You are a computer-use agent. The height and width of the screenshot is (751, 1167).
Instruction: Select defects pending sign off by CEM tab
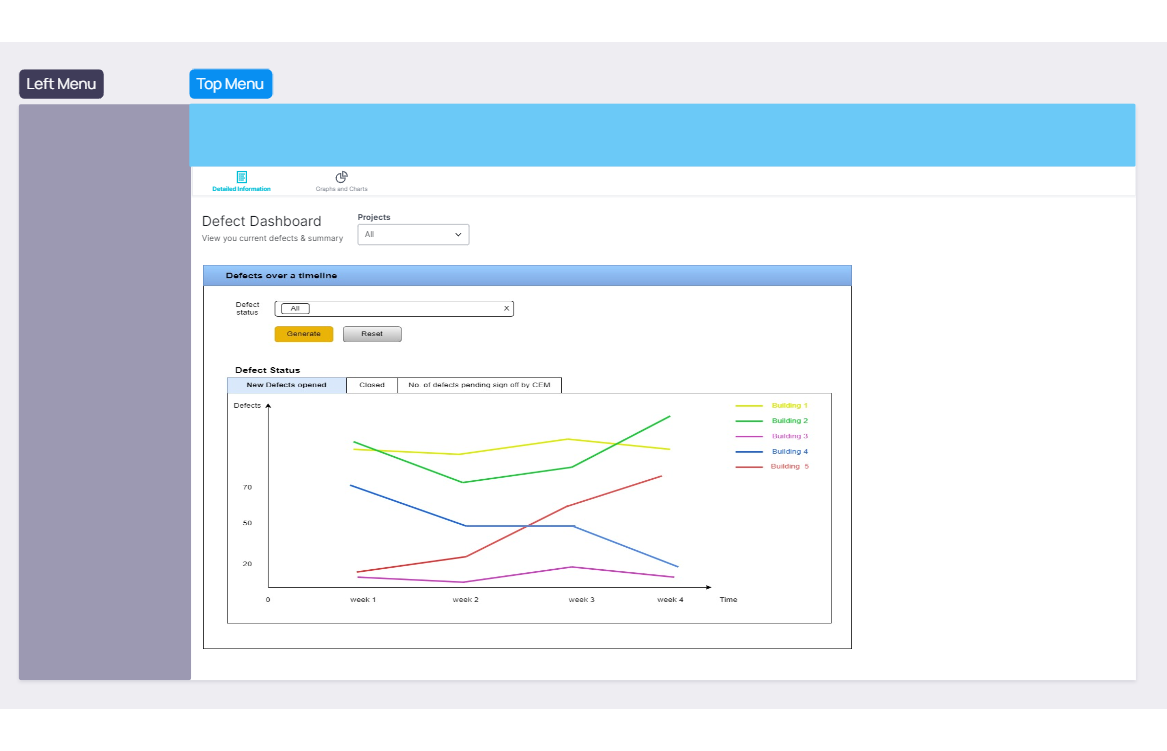click(479, 385)
